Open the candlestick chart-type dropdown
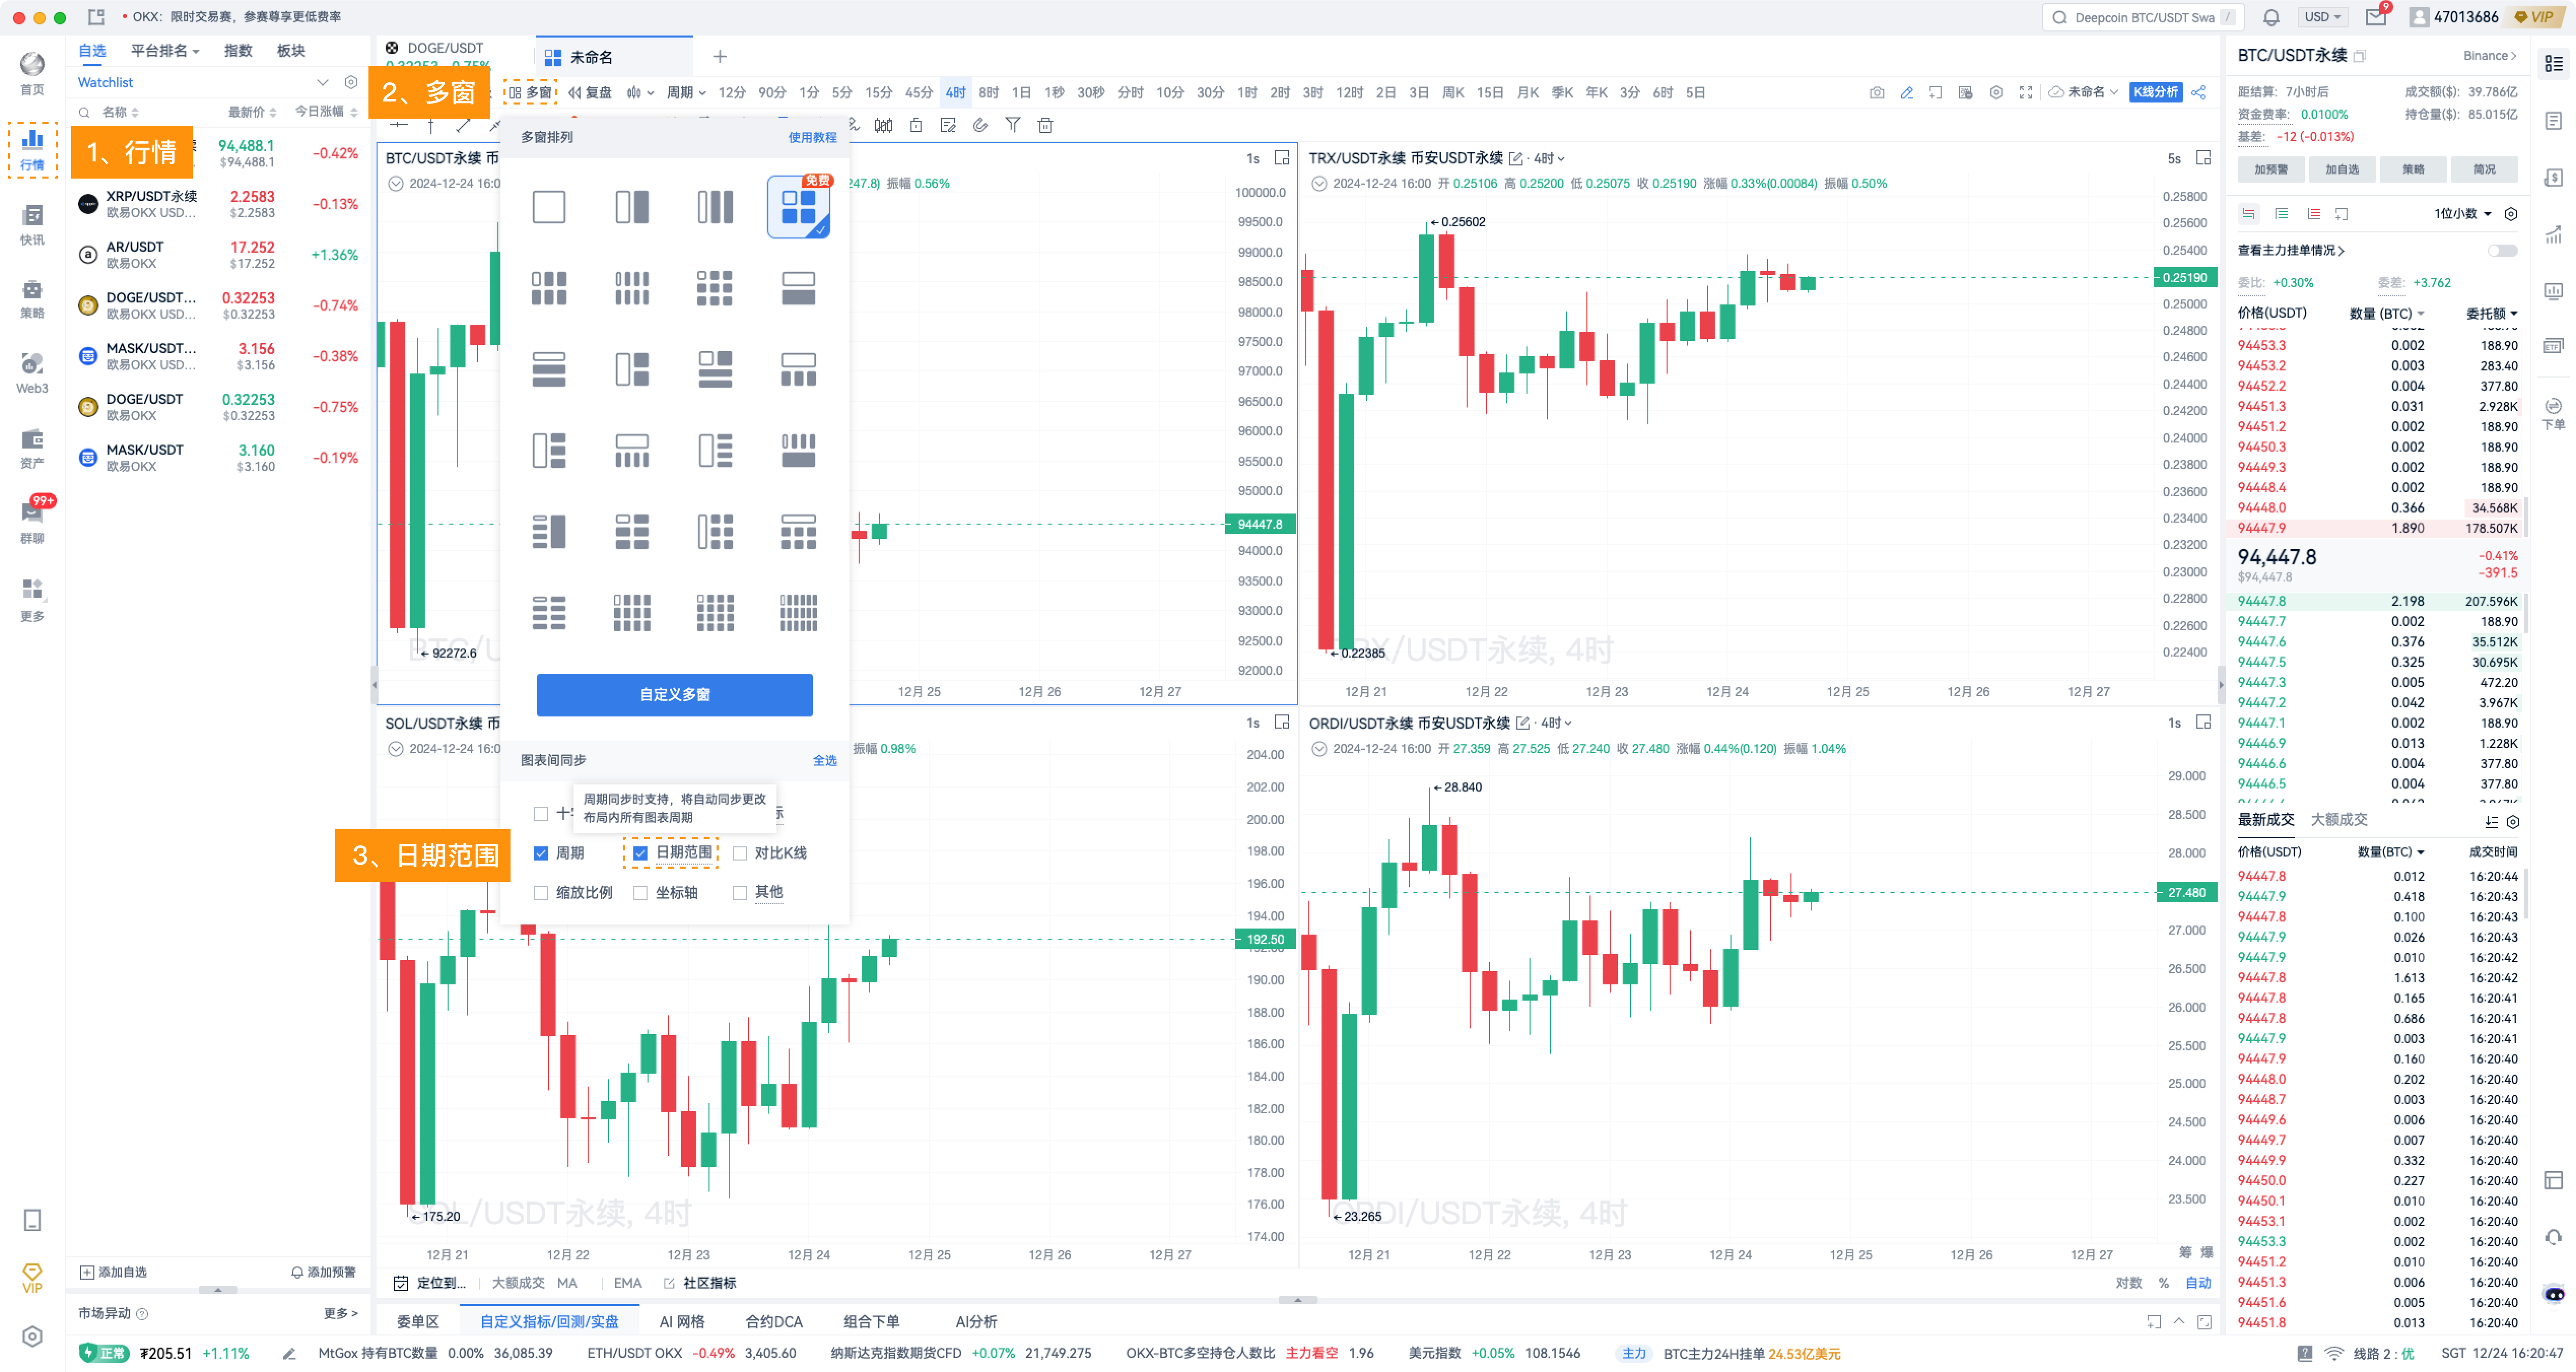This screenshot has width=2576, height=1372. point(640,92)
